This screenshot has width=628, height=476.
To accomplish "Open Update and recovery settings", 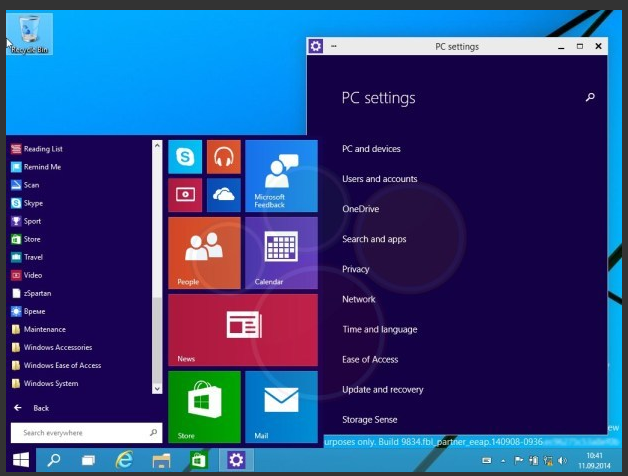I will click(x=382, y=389).
